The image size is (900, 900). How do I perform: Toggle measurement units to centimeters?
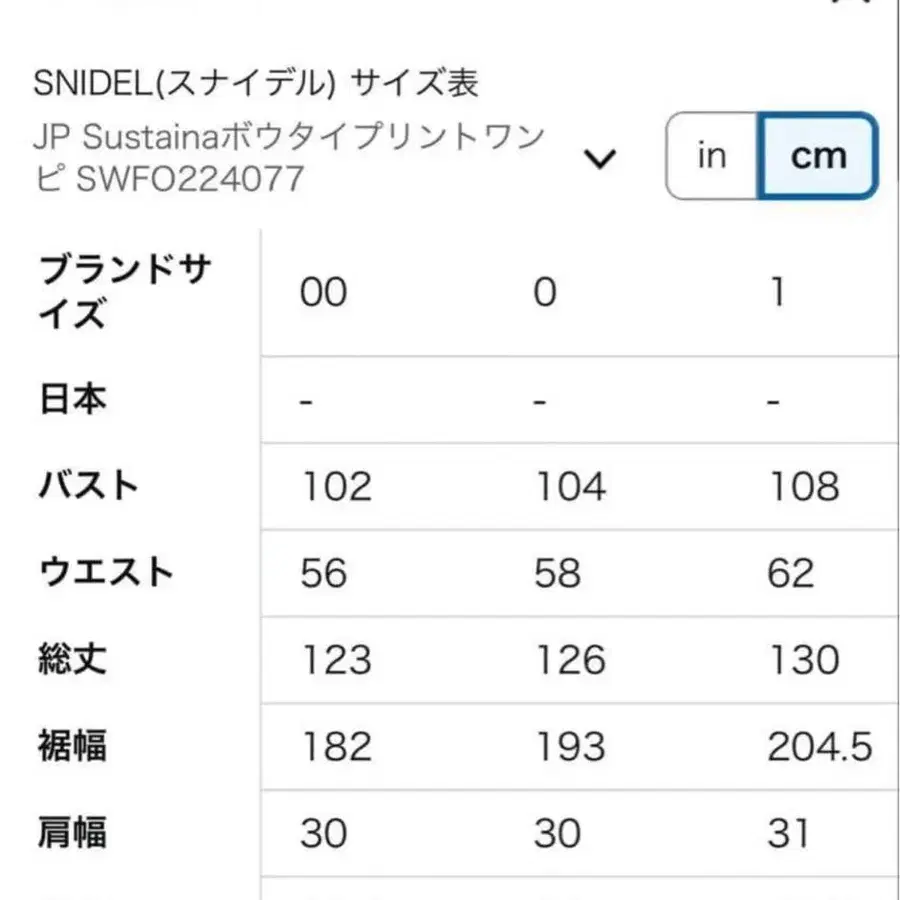click(818, 156)
